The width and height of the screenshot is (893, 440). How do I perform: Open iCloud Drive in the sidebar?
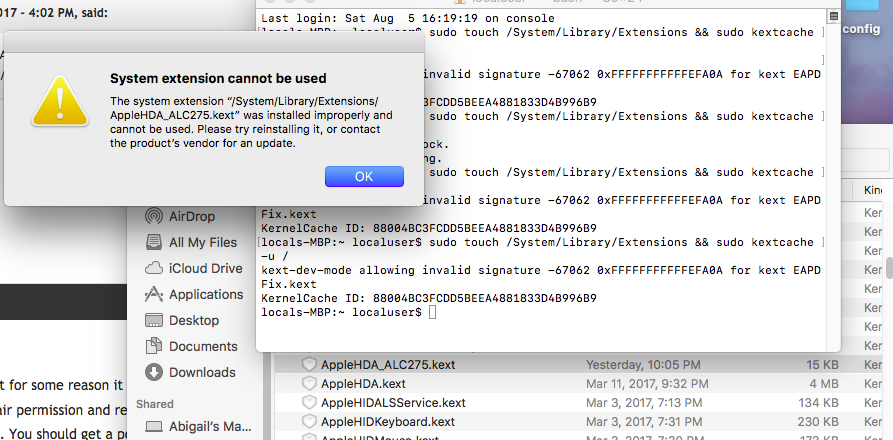(x=205, y=268)
